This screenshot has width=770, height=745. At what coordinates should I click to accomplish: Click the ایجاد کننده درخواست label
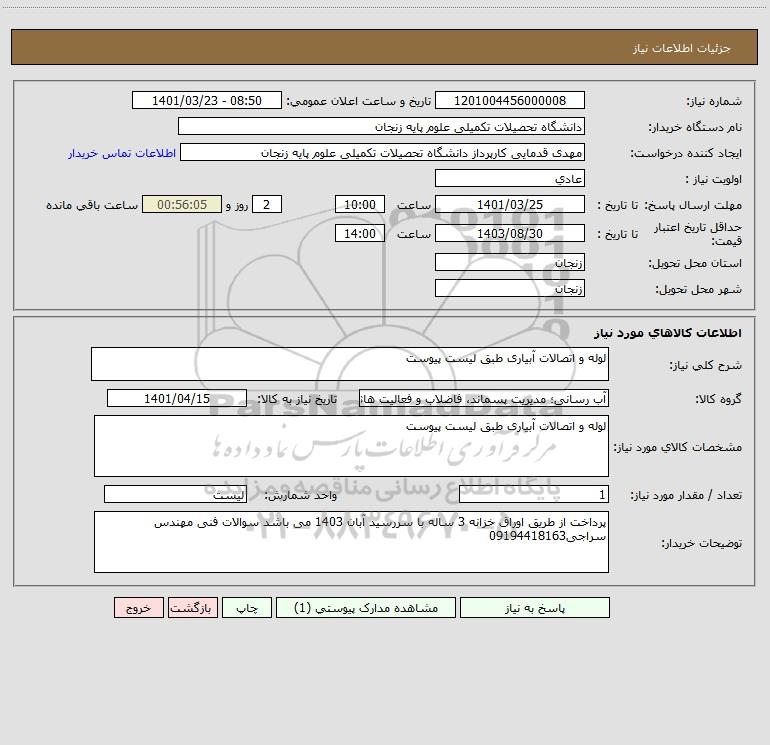(x=686, y=153)
